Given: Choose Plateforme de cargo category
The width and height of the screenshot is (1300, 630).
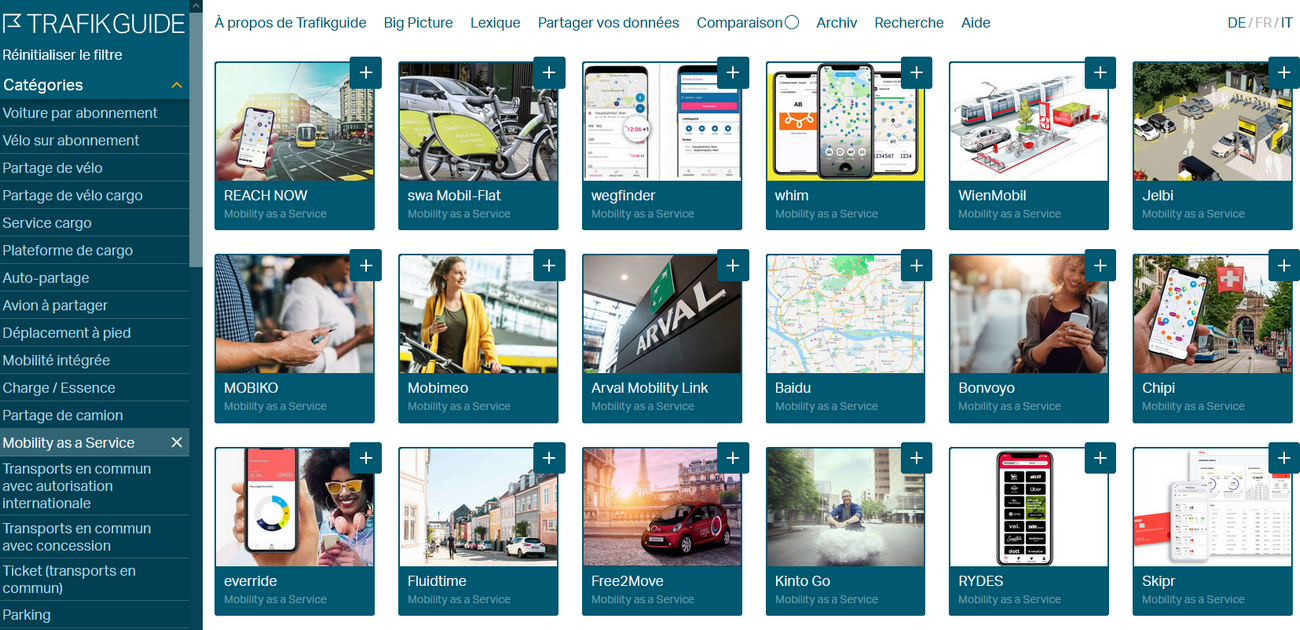Looking at the screenshot, I should pyautogui.click(x=94, y=250).
